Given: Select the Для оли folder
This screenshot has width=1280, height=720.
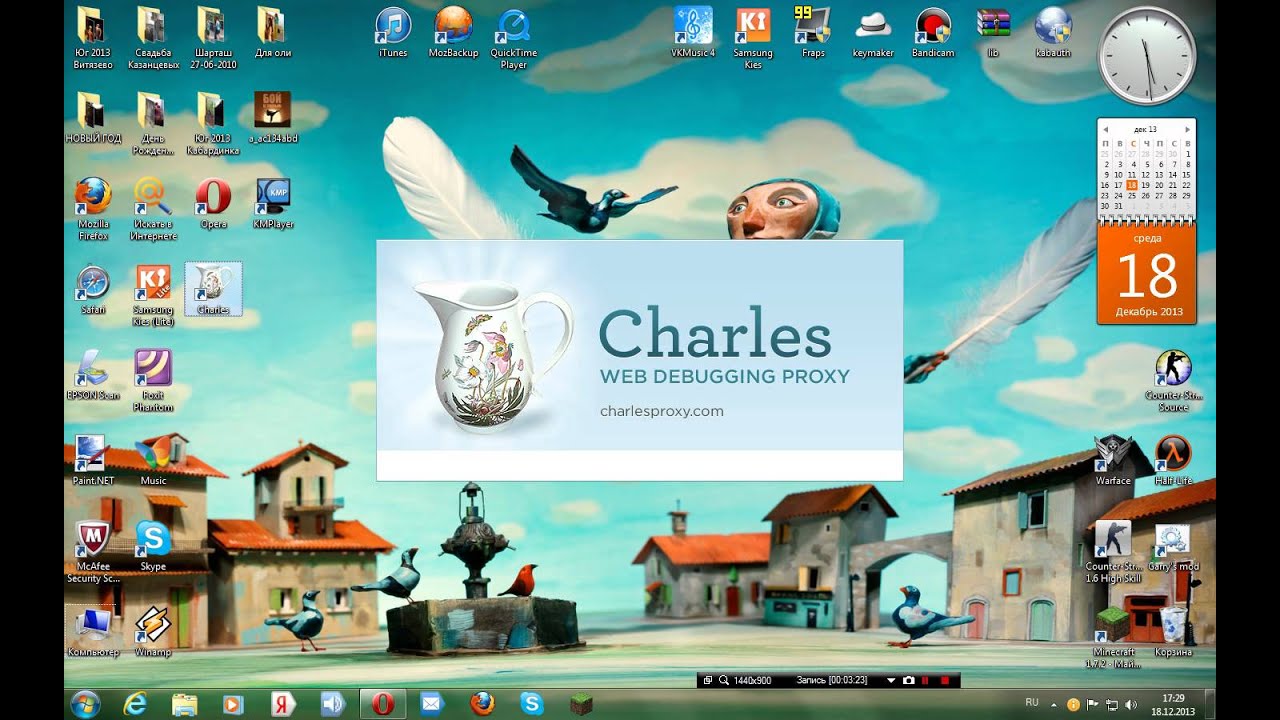Looking at the screenshot, I should [x=273, y=32].
